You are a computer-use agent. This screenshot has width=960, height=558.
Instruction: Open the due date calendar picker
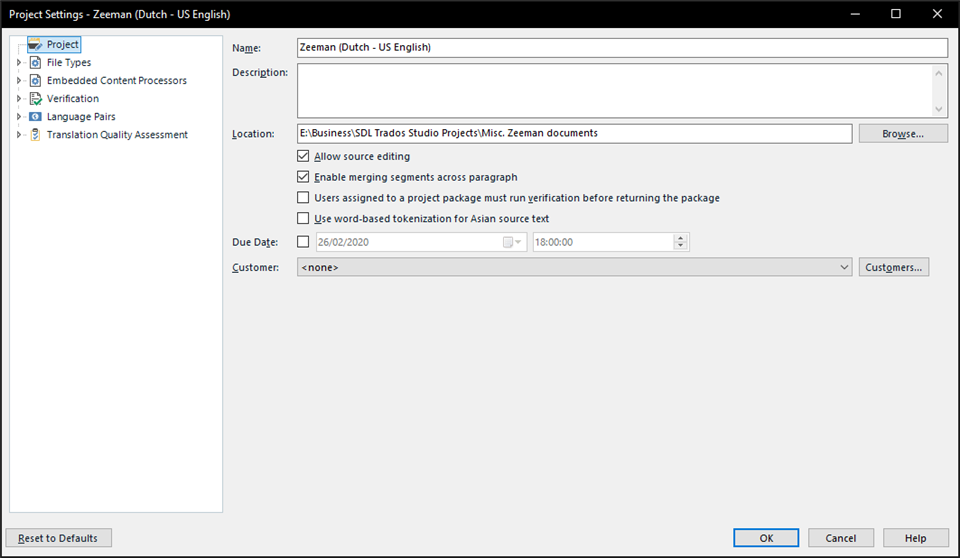click(512, 242)
